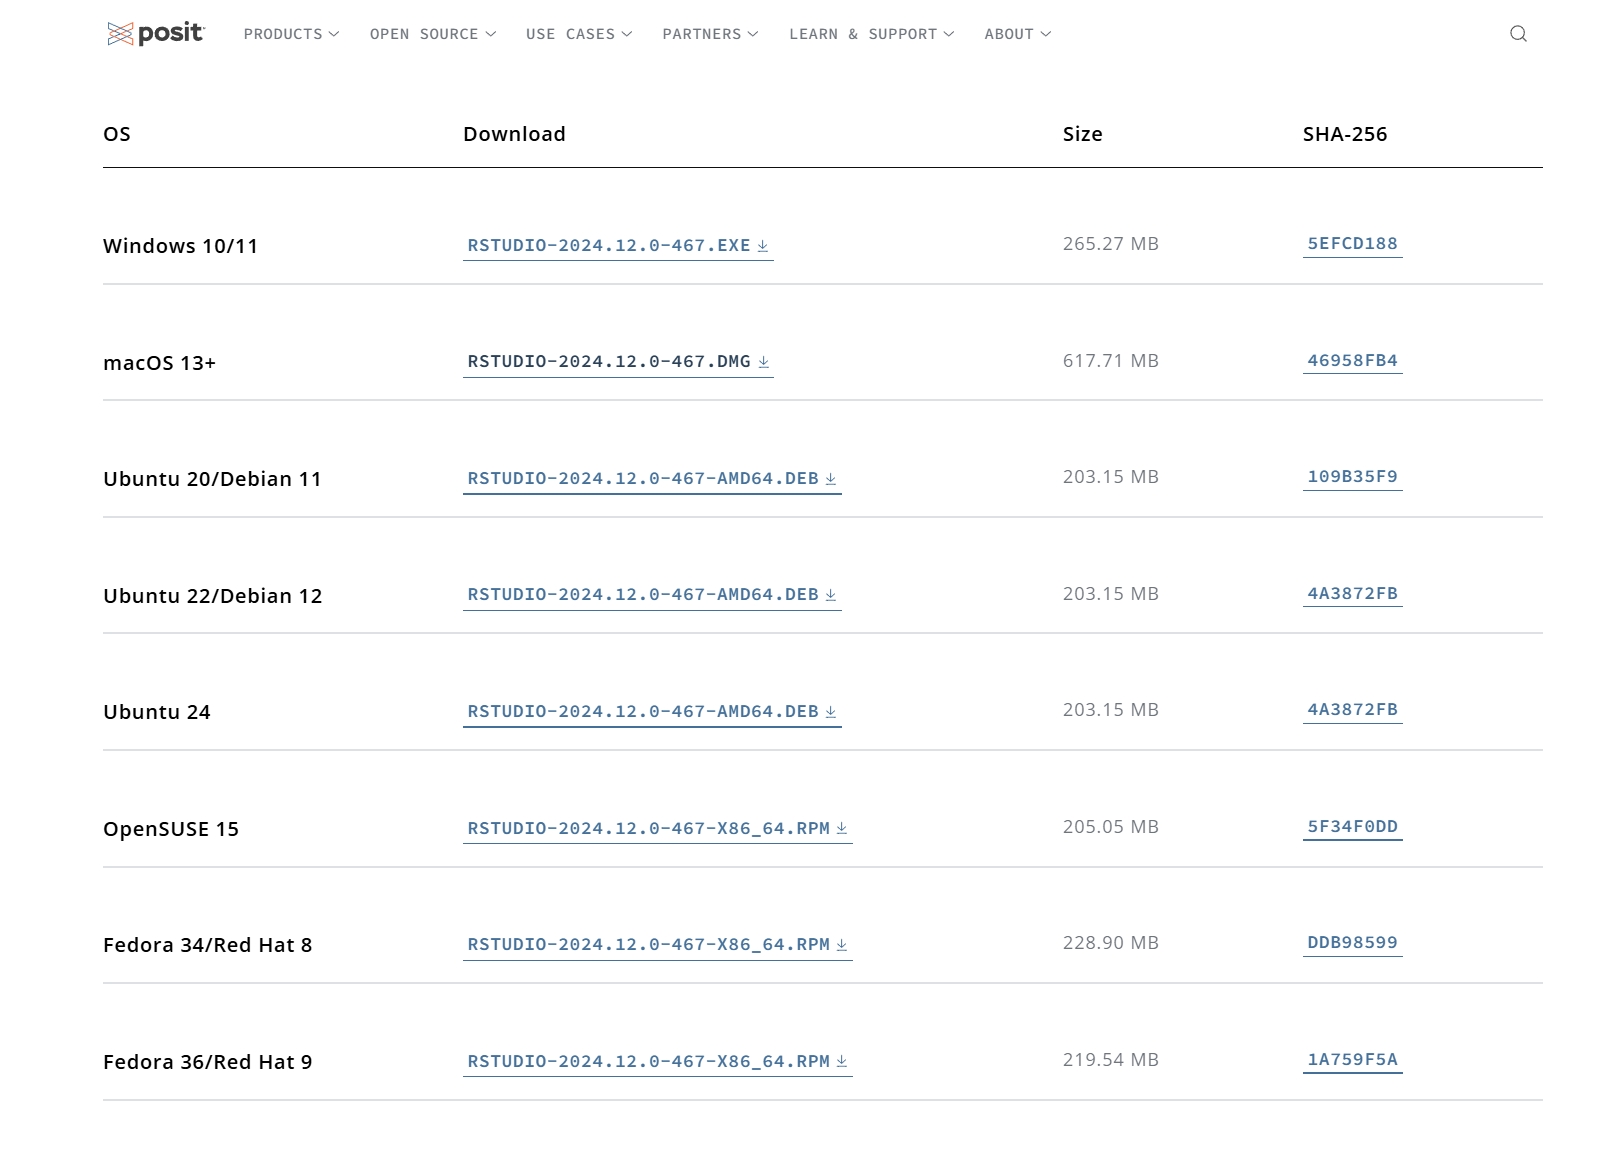Expand the Partners menu chevron
Screen dimensions: 1606x1156
[753, 34]
